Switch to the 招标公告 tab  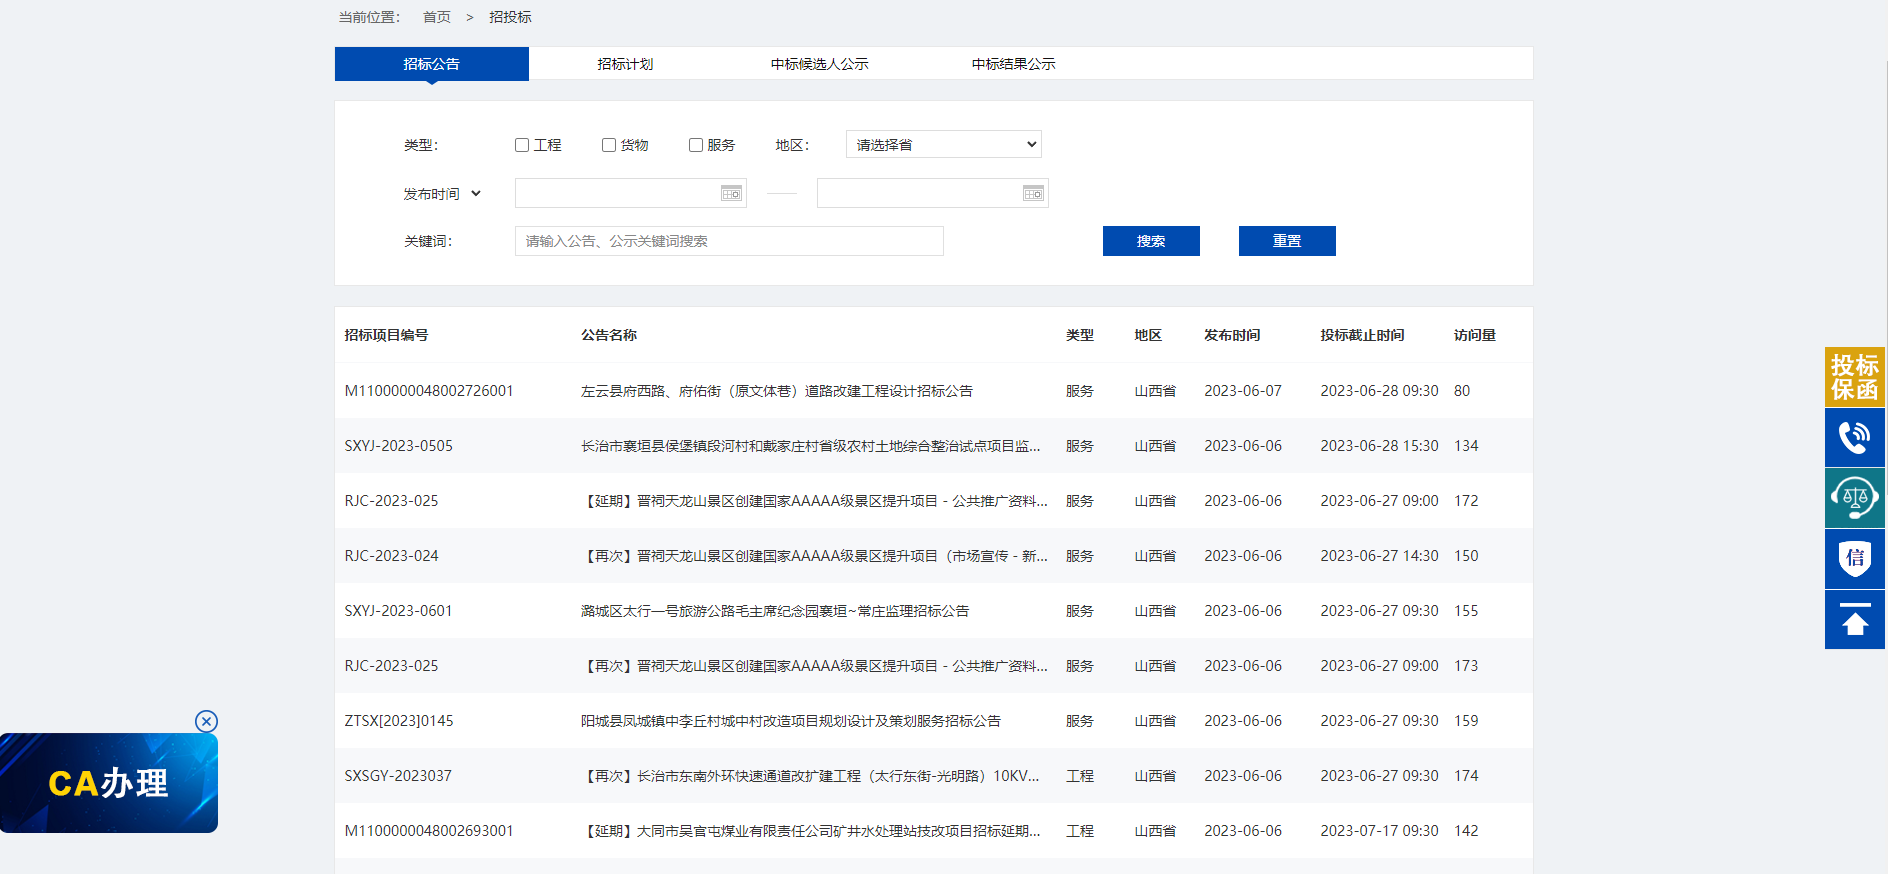[x=432, y=64]
